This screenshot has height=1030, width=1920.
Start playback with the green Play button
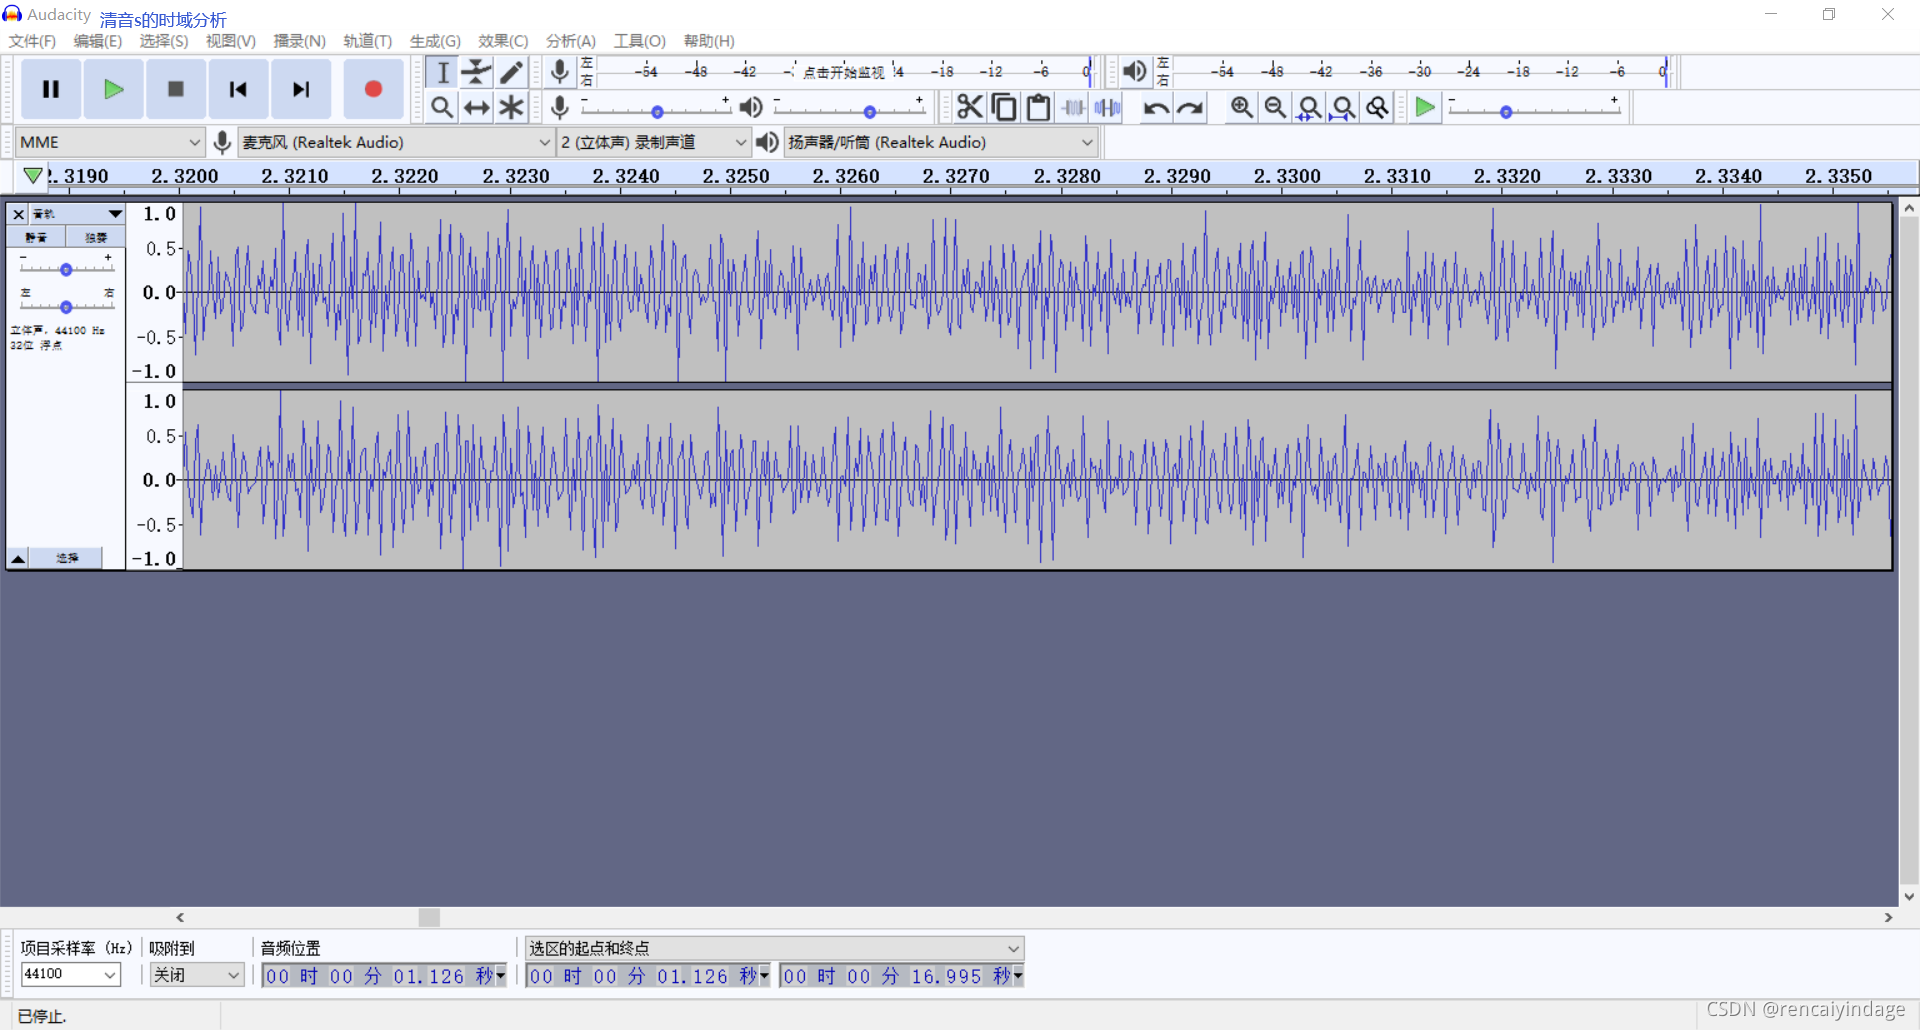pyautogui.click(x=113, y=89)
